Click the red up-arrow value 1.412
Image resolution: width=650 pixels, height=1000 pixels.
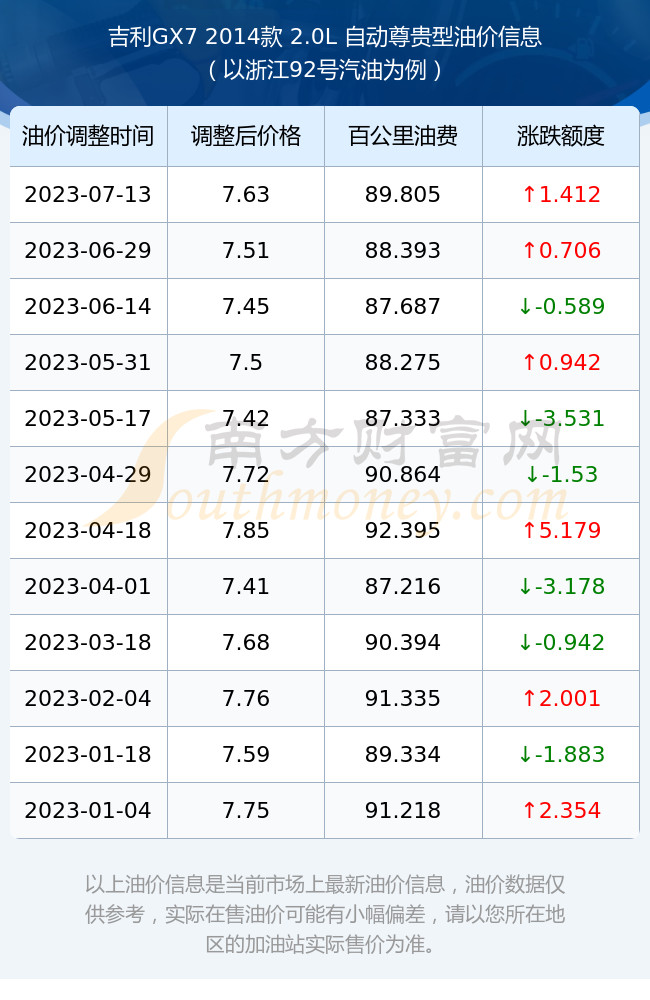click(x=561, y=195)
